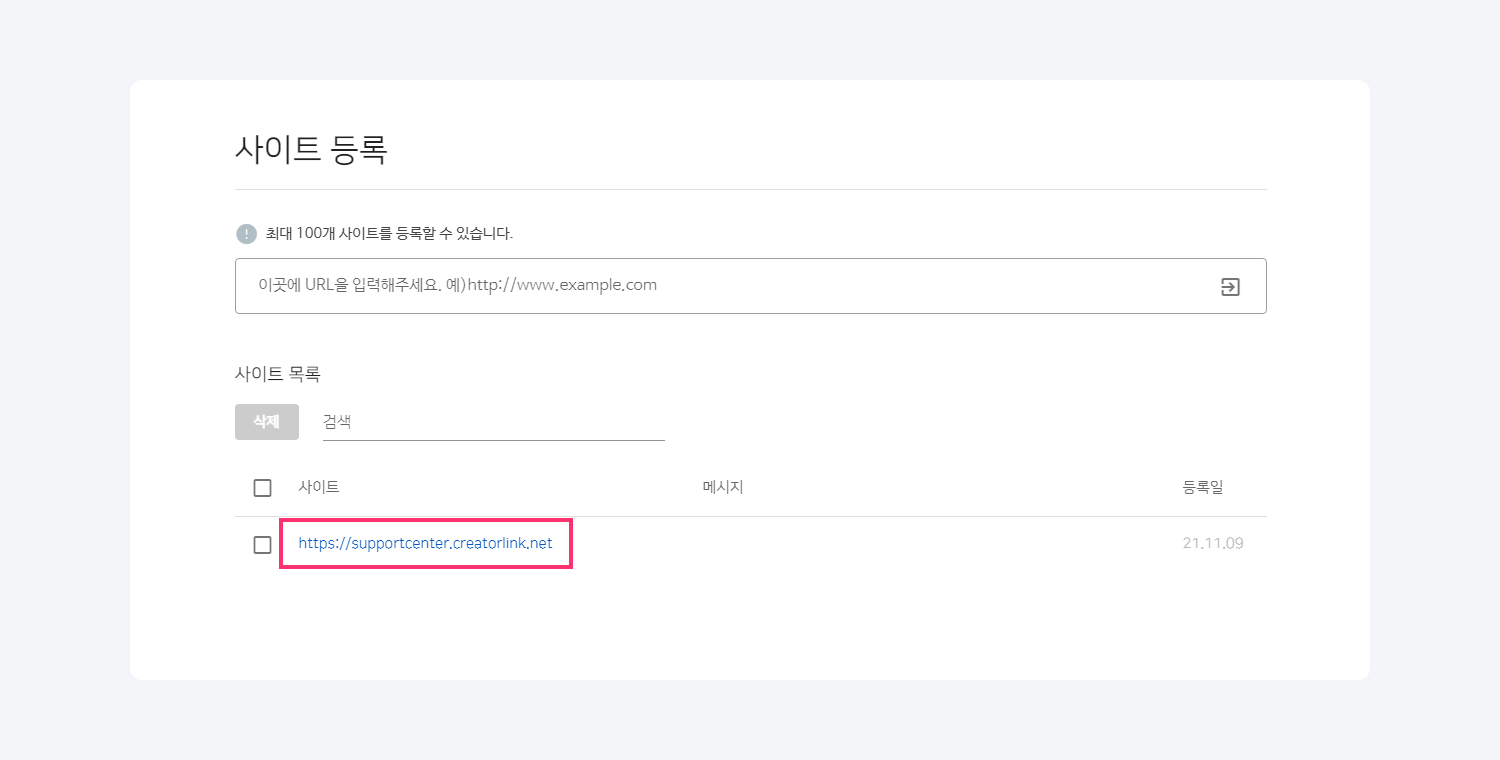This screenshot has width=1500, height=760.
Task: Open the supportcenter.creatorlink.net site link
Action: point(425,544)
